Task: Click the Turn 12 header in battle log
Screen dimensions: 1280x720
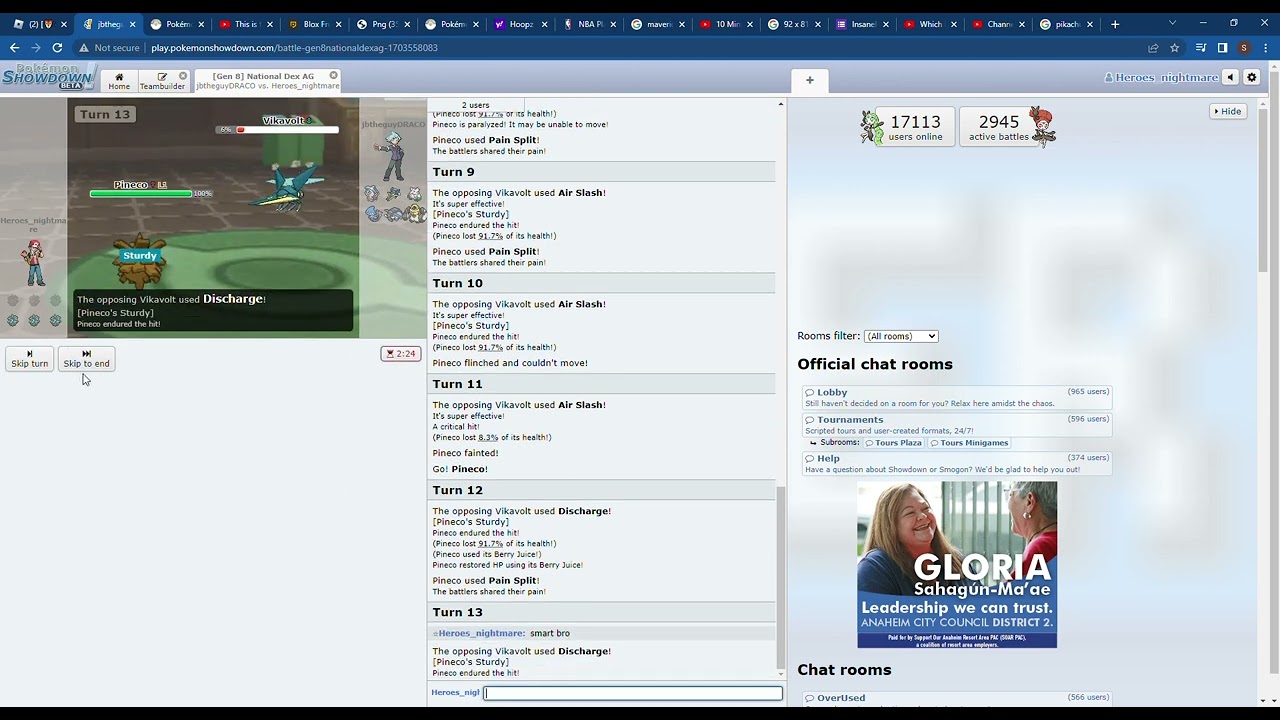Action: pyautogui.click(x=603, y=490)
